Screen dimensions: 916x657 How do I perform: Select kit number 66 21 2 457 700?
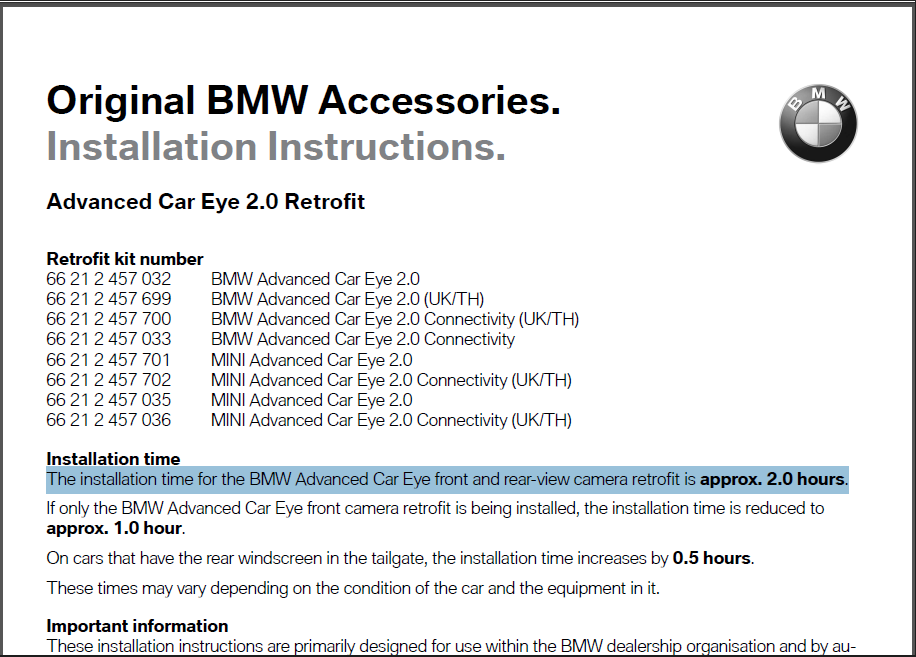coord(109,319)
